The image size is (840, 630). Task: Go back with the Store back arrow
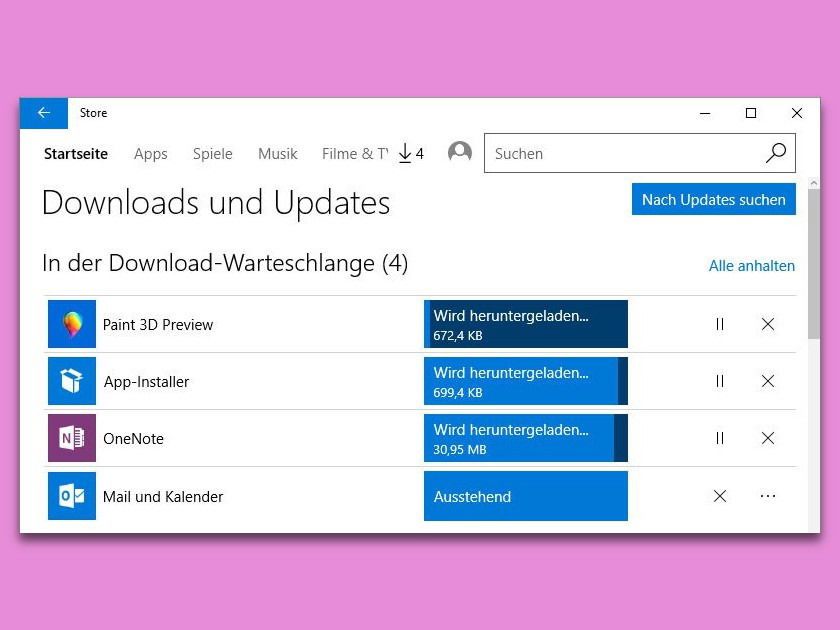[x=44, y=113]
